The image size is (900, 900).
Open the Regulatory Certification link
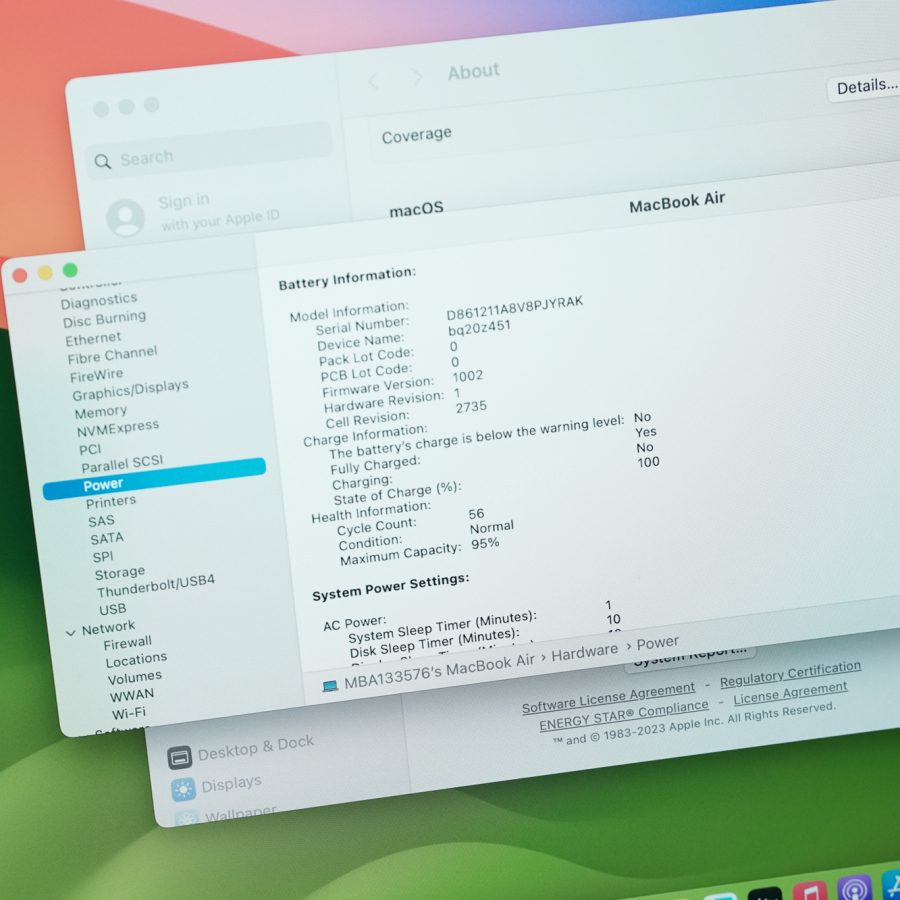tap(790, 674)
